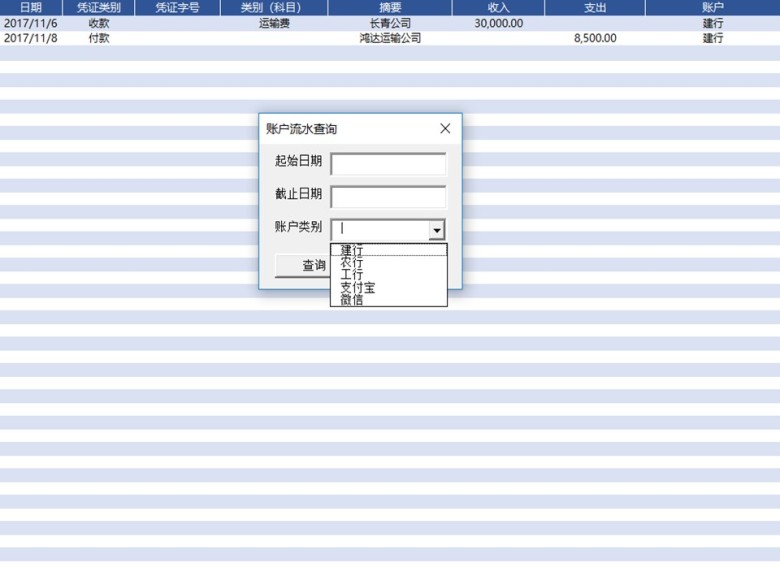Click the 截止日期 input field
Screen dimensions: 780x585
tap(388, 197)
